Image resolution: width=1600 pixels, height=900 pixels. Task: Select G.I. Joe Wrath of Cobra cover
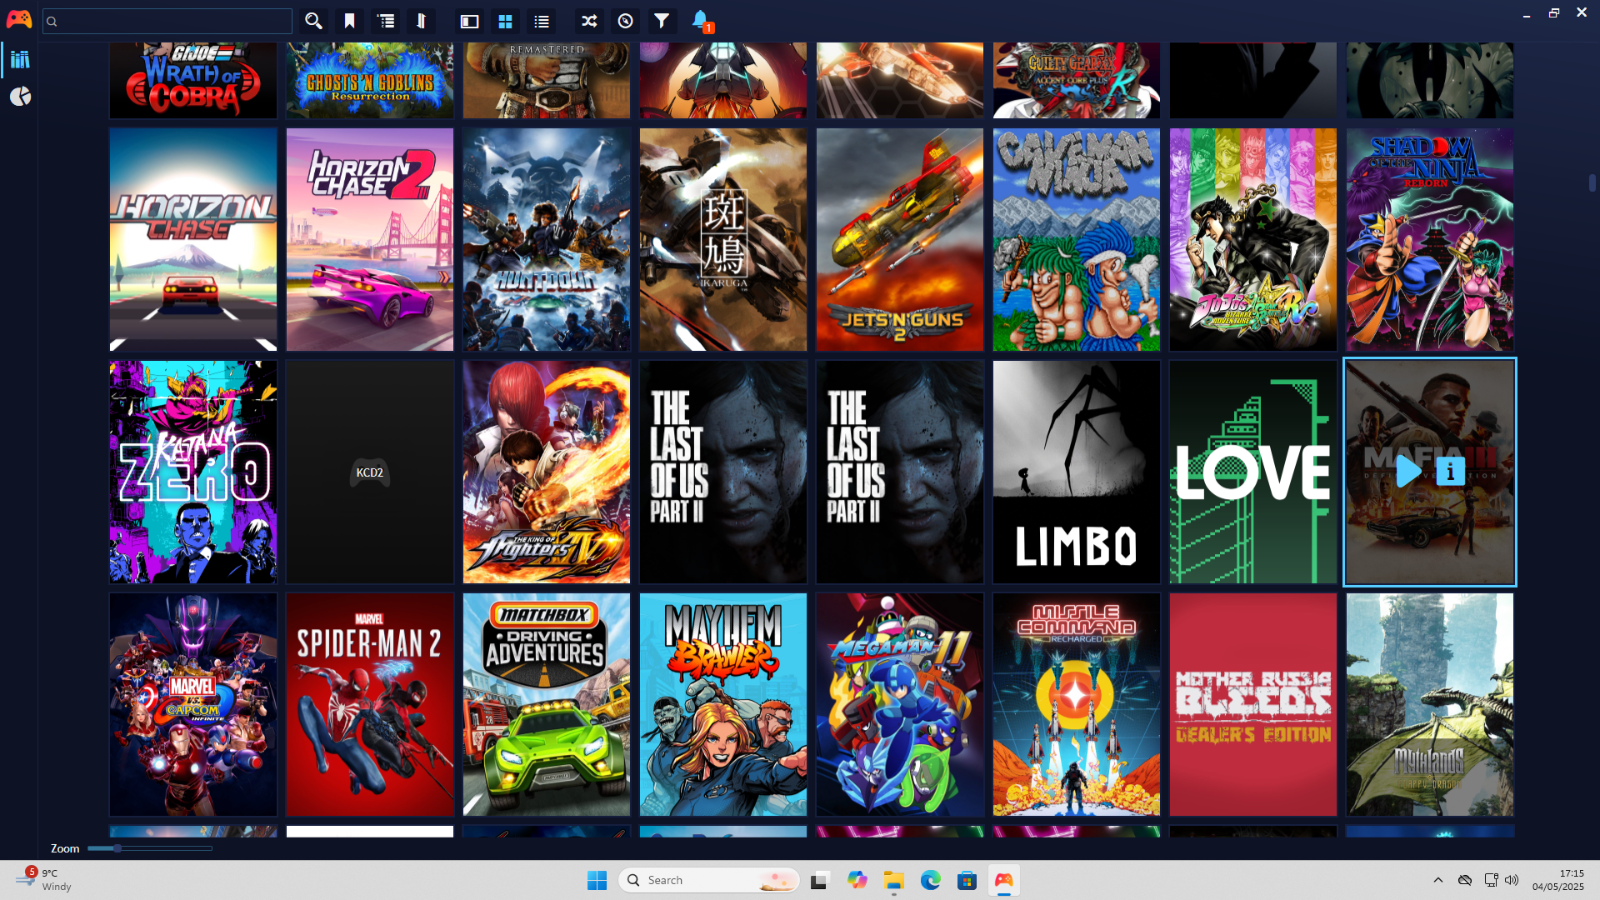pyautogui.click(x=193, y=80)
